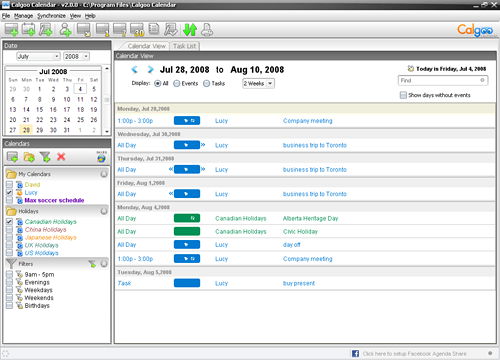Open the File menu
The height and width of the screenshot is (360, 500).
(6, 16)
